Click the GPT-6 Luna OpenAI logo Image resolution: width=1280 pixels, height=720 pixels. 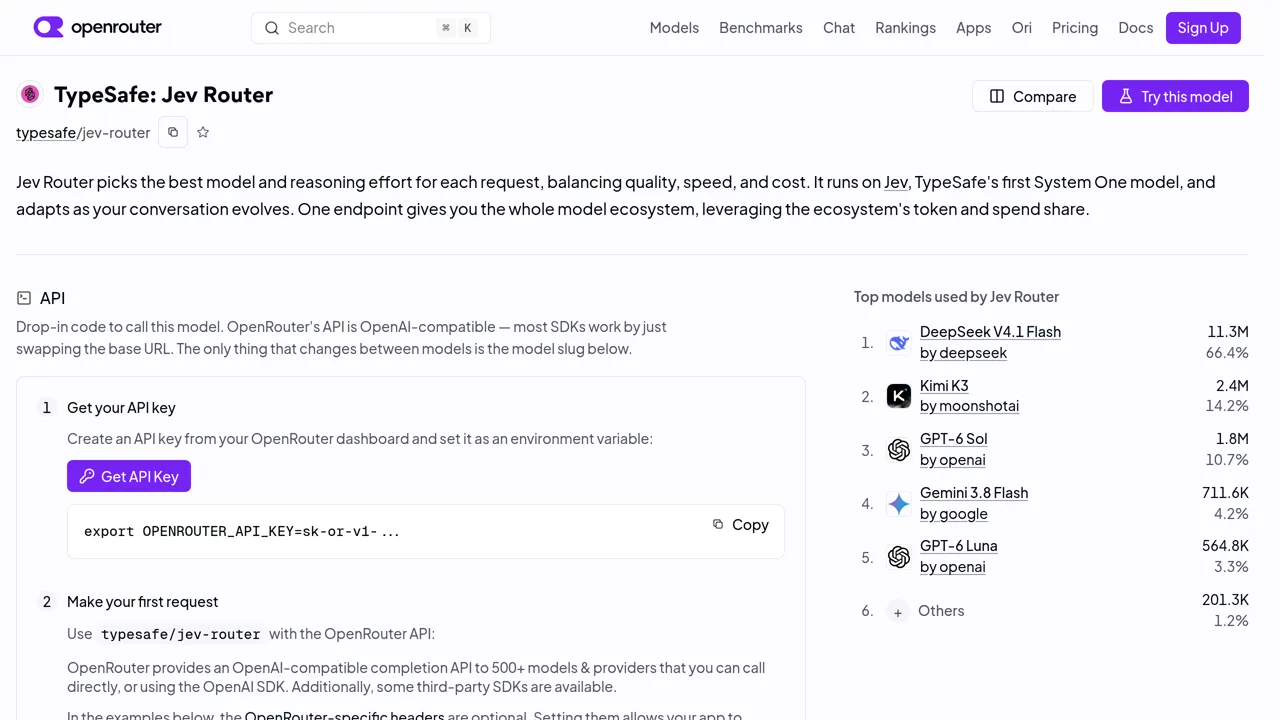[899, 557]
